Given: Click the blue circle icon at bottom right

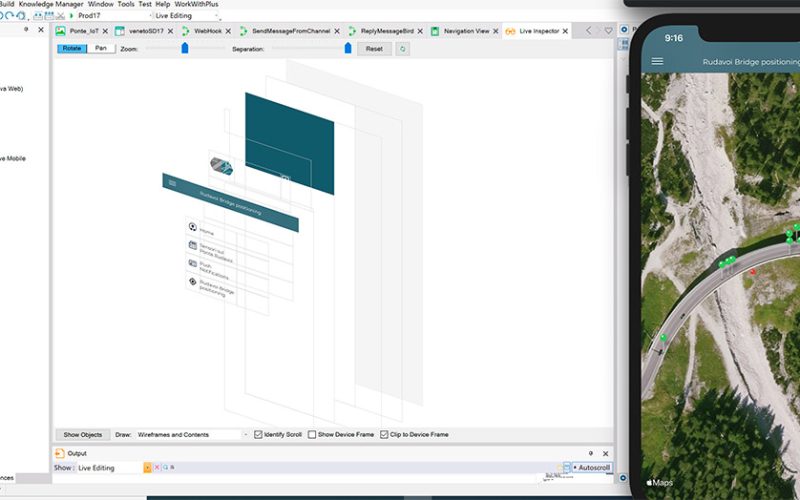Looking at the screenshot, I should tap(623, 478).
